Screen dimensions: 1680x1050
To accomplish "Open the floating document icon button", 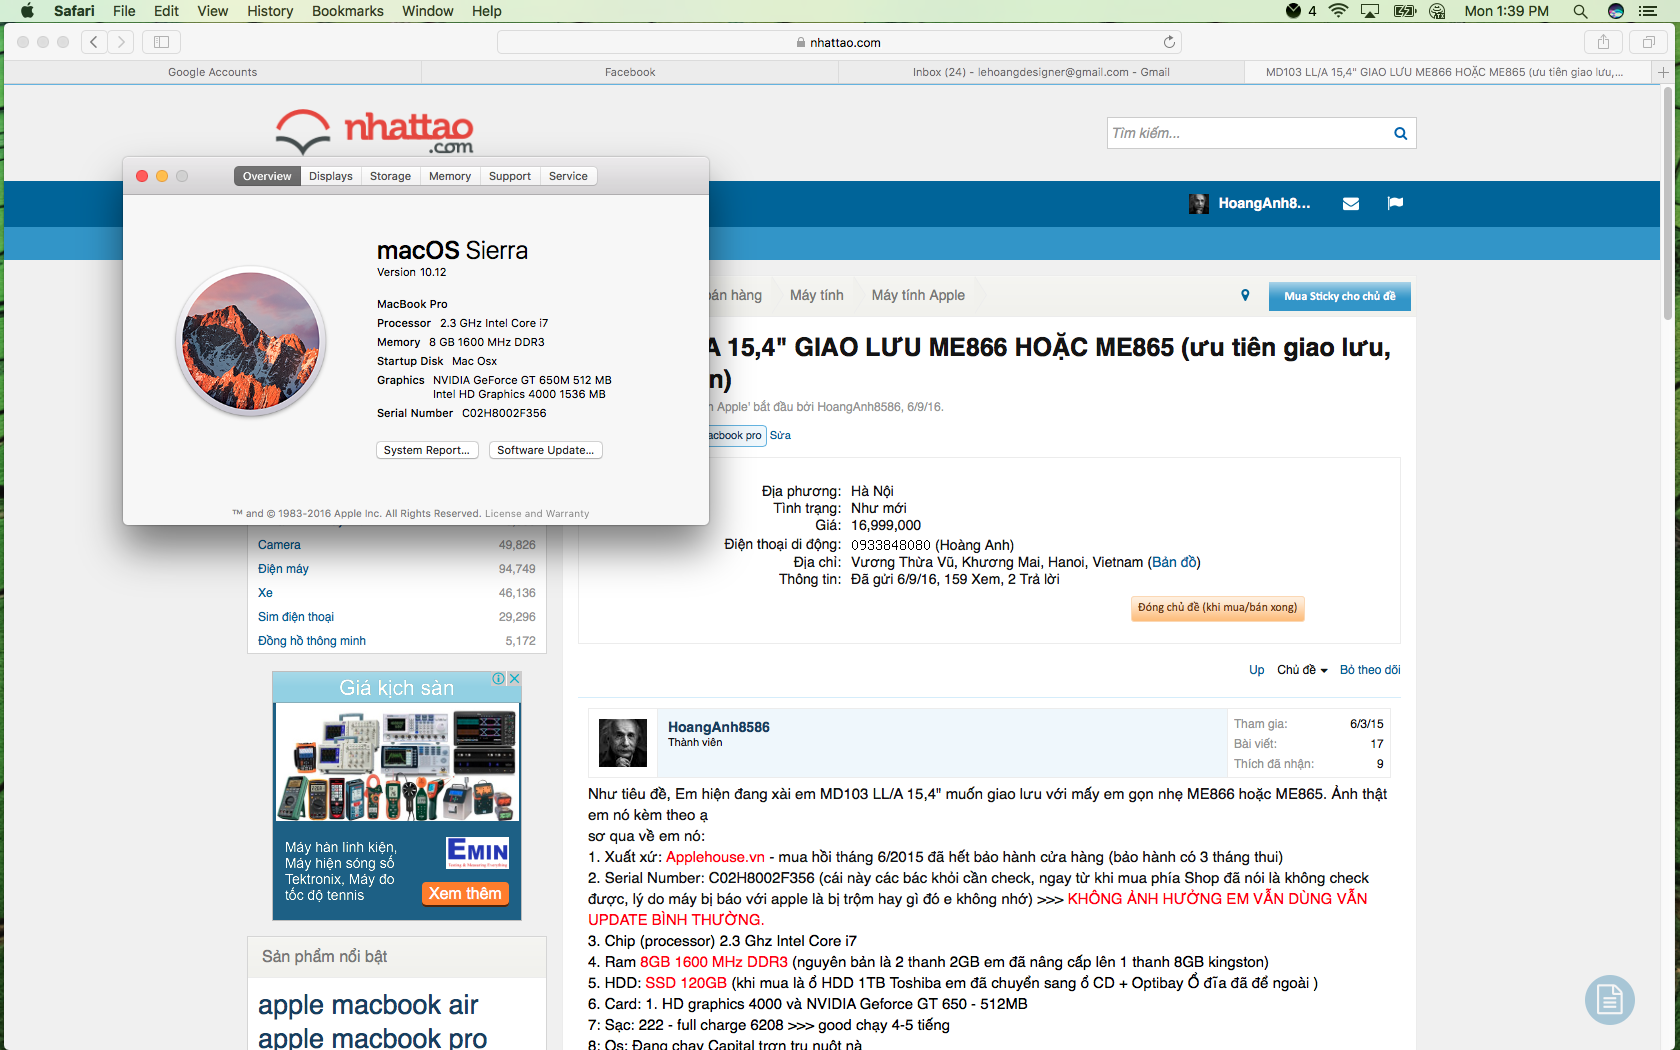I will [x=1609, y=999].
